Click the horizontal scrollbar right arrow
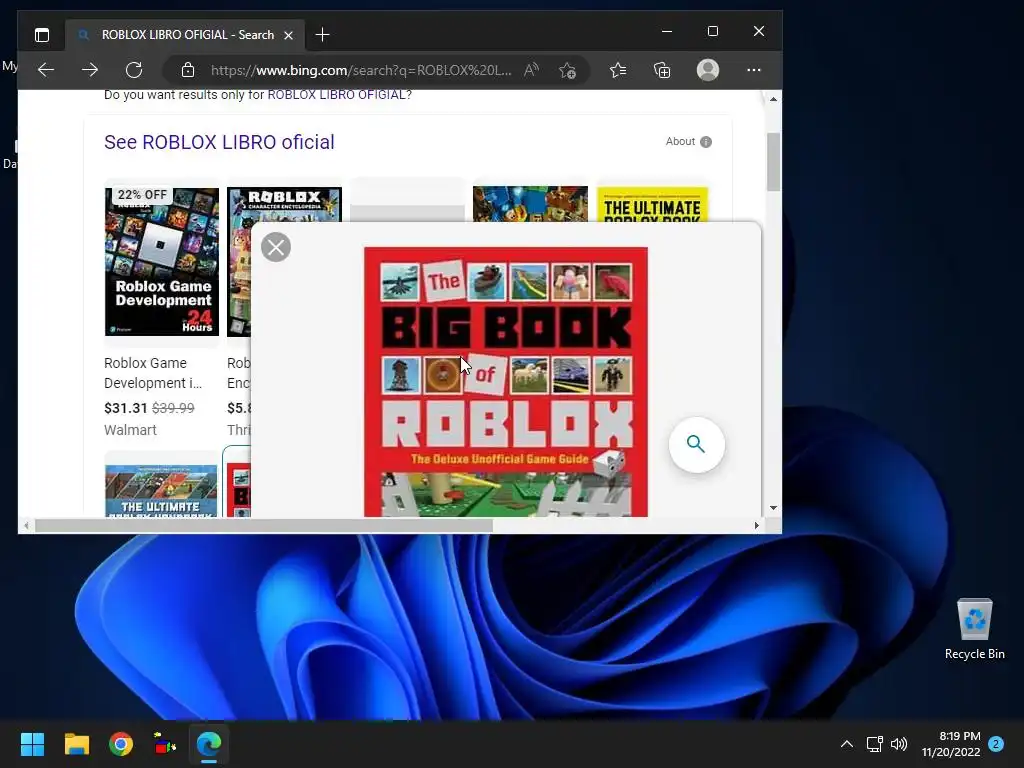The height and width of the screenshot is (768, 1024). 757,525
